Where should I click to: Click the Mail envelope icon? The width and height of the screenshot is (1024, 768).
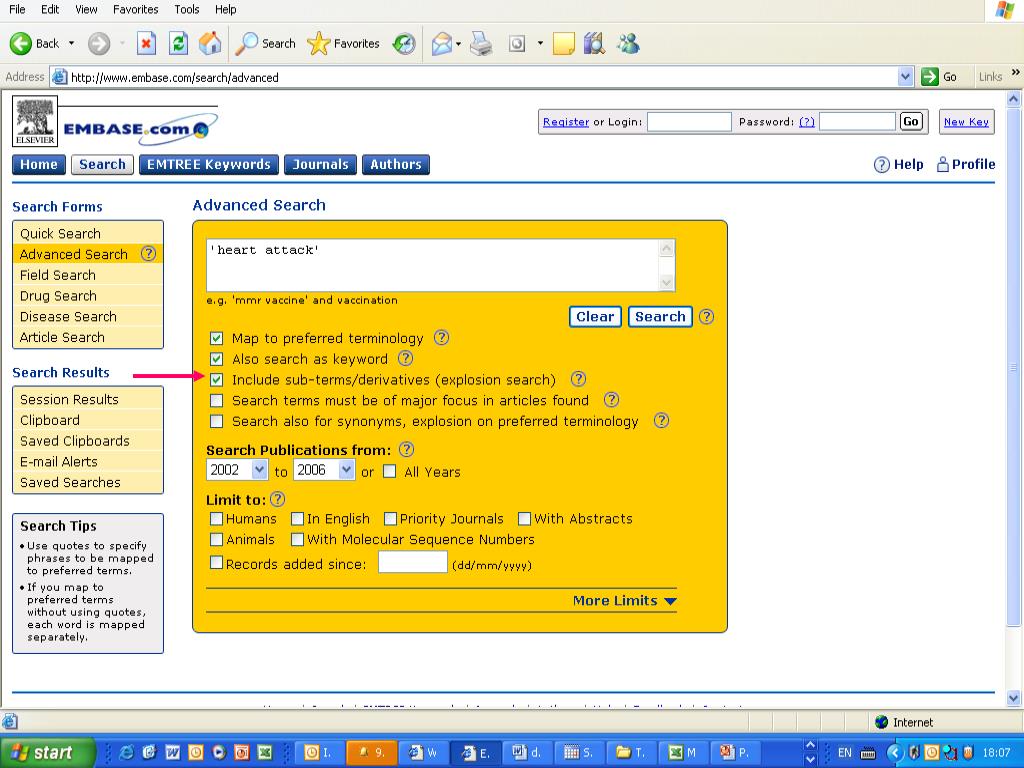coord(441,44)
